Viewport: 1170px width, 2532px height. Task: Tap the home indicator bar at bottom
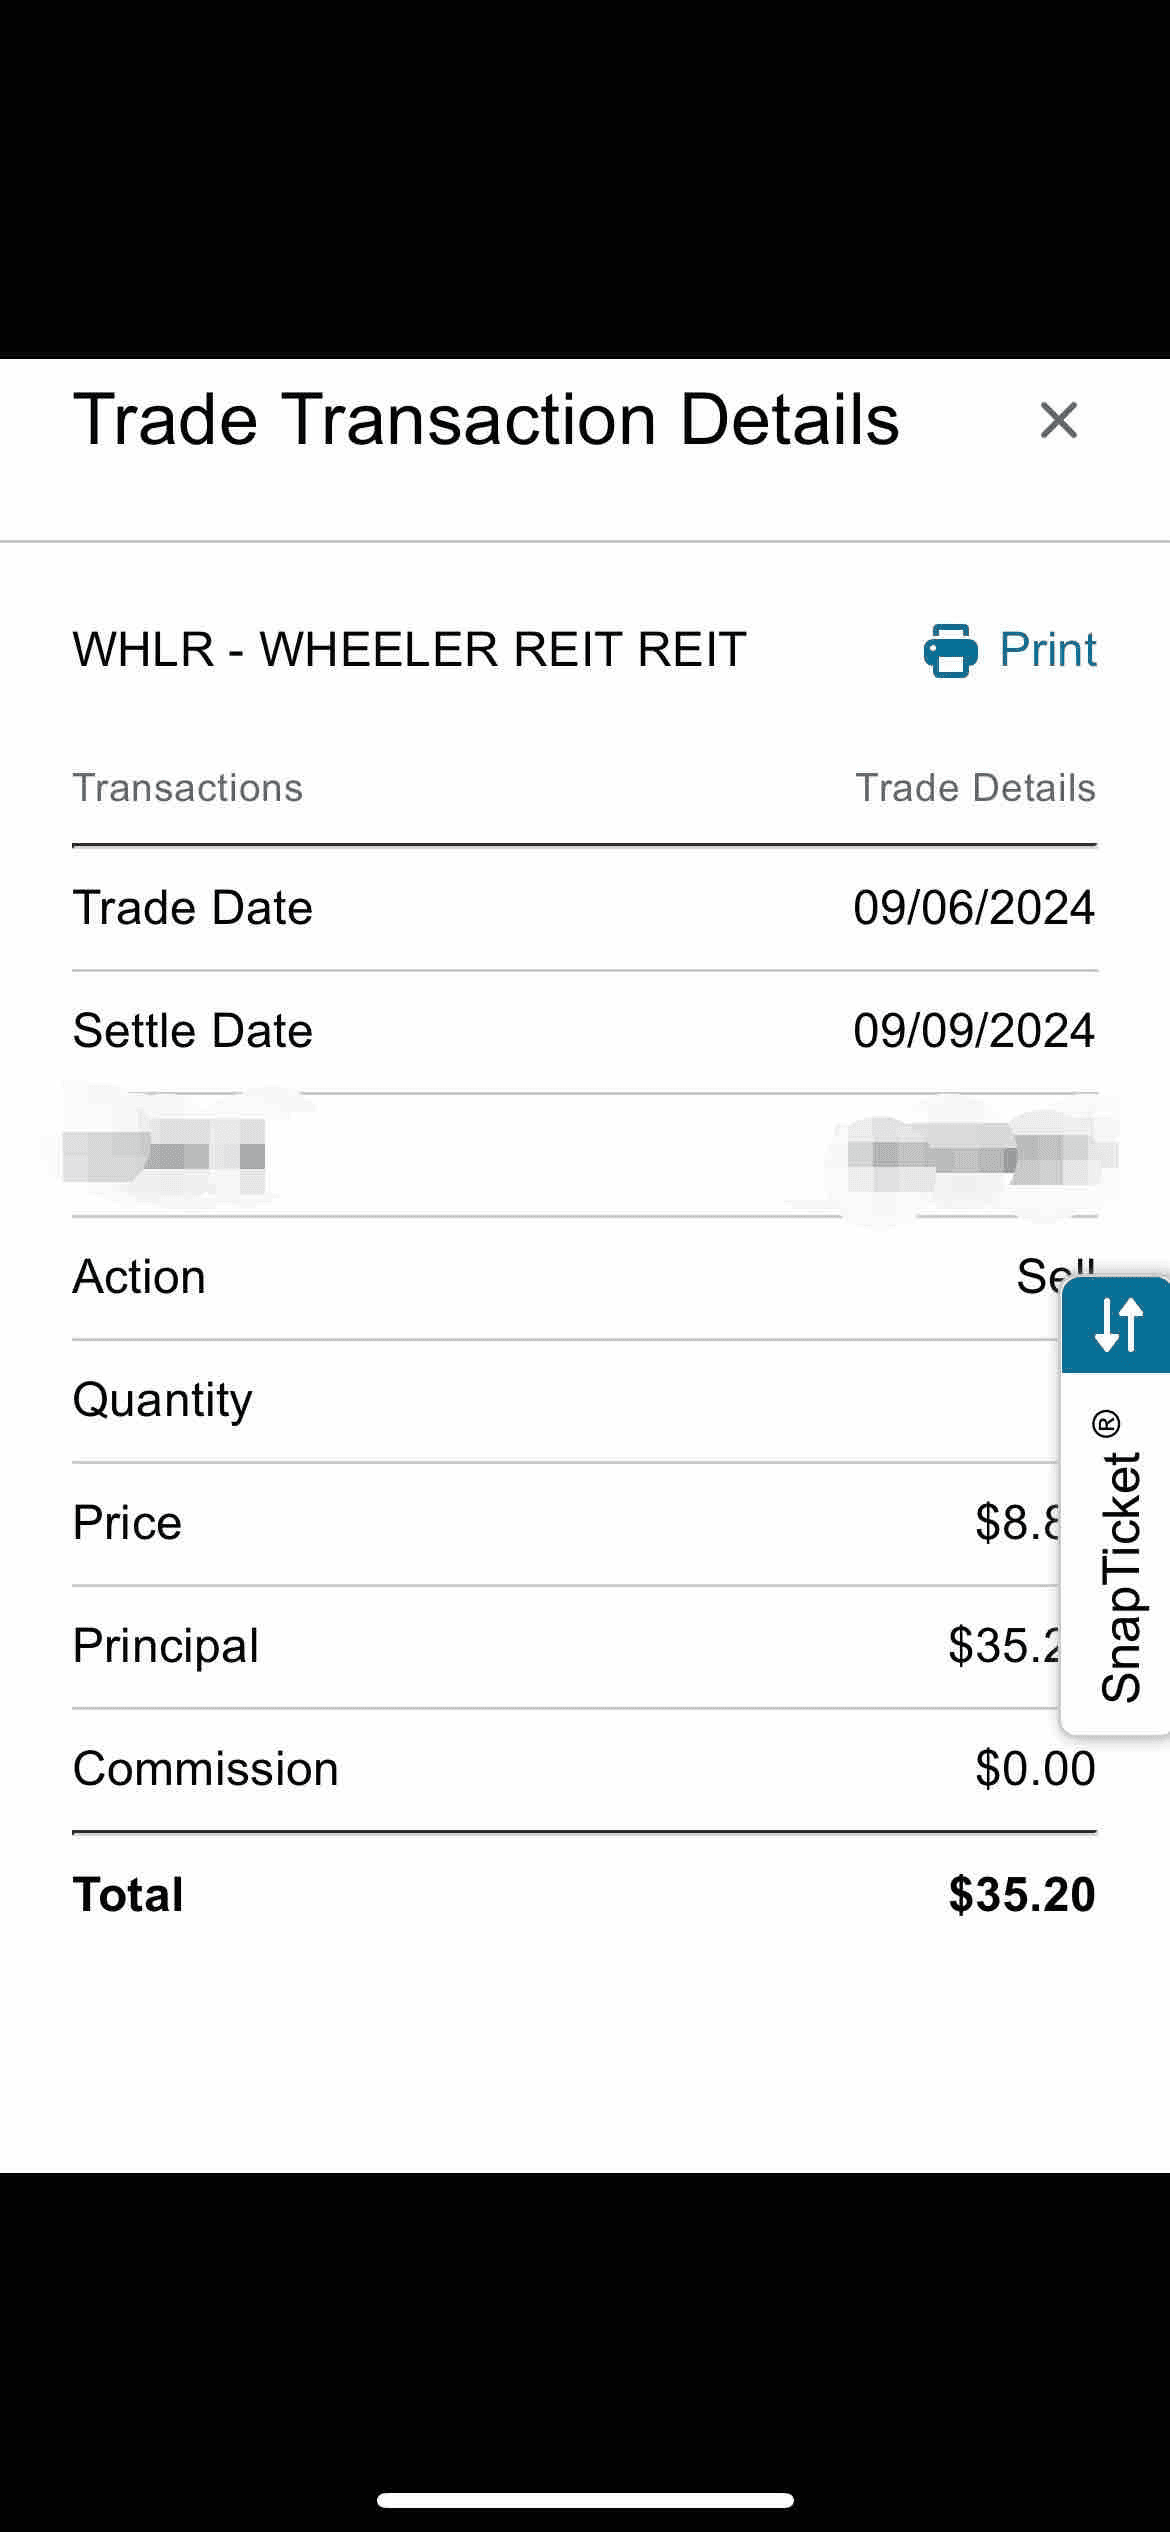tap(585, 2500)
